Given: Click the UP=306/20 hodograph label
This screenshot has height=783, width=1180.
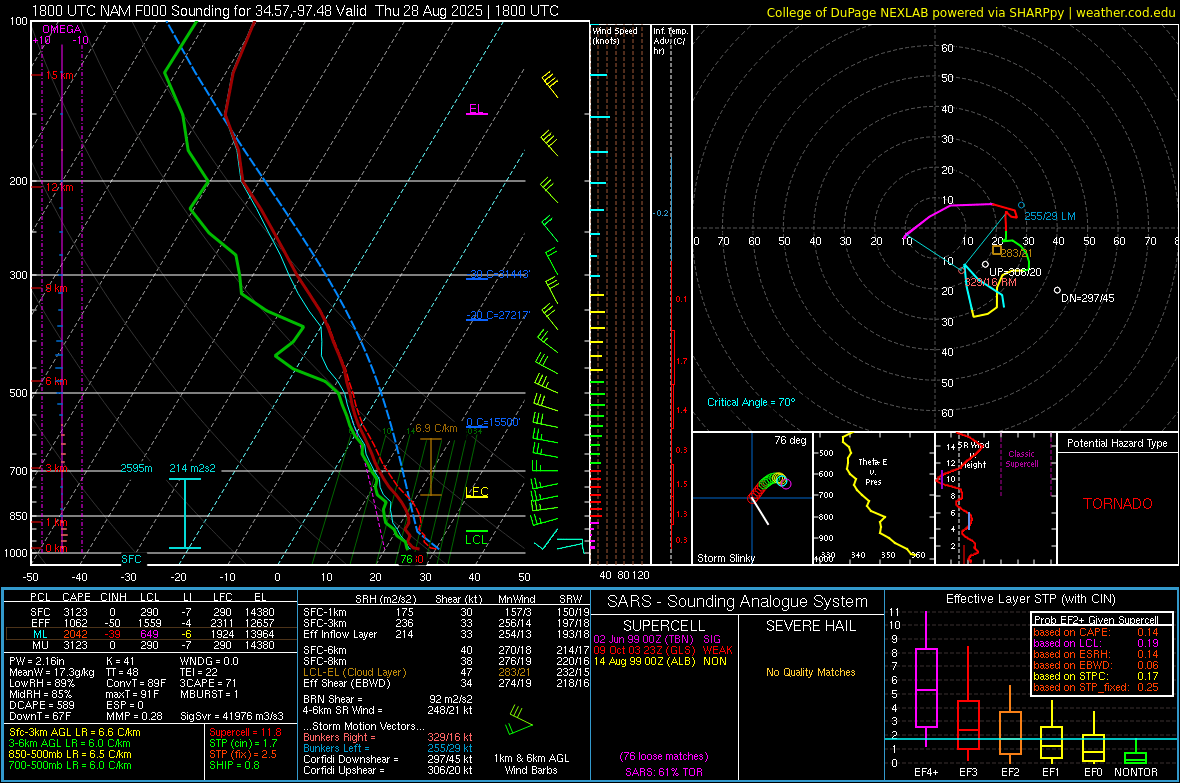Looking at the screenshot, I should tap(1015, 272).
